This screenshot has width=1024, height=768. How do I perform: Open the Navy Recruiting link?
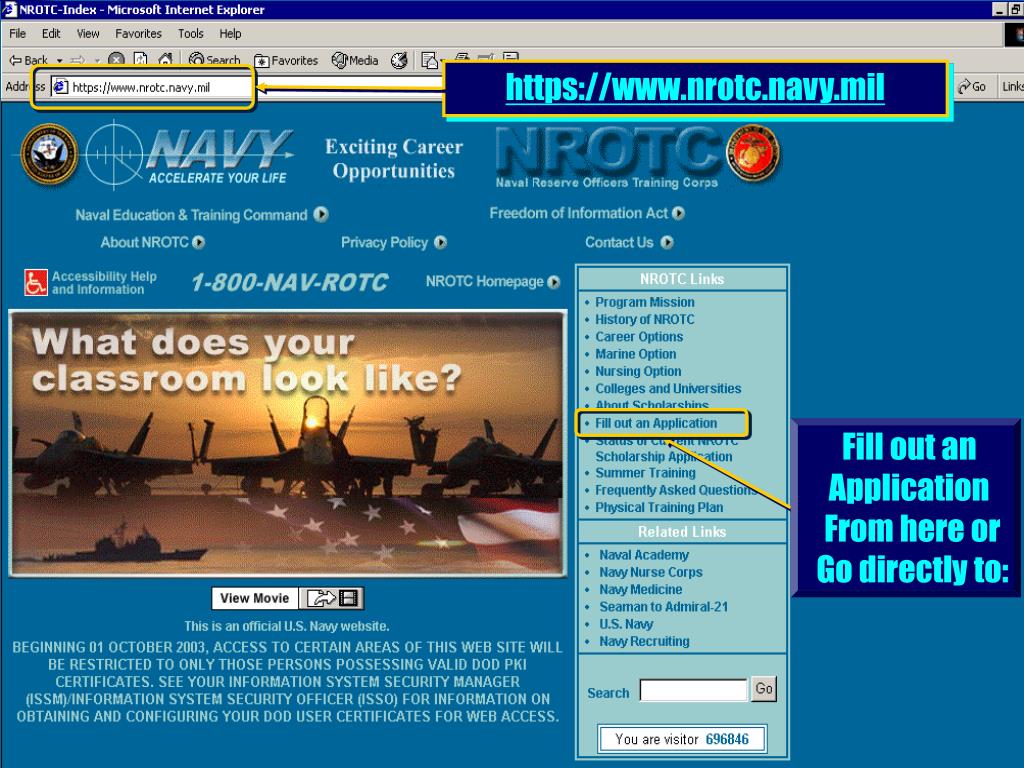[644, 641]
